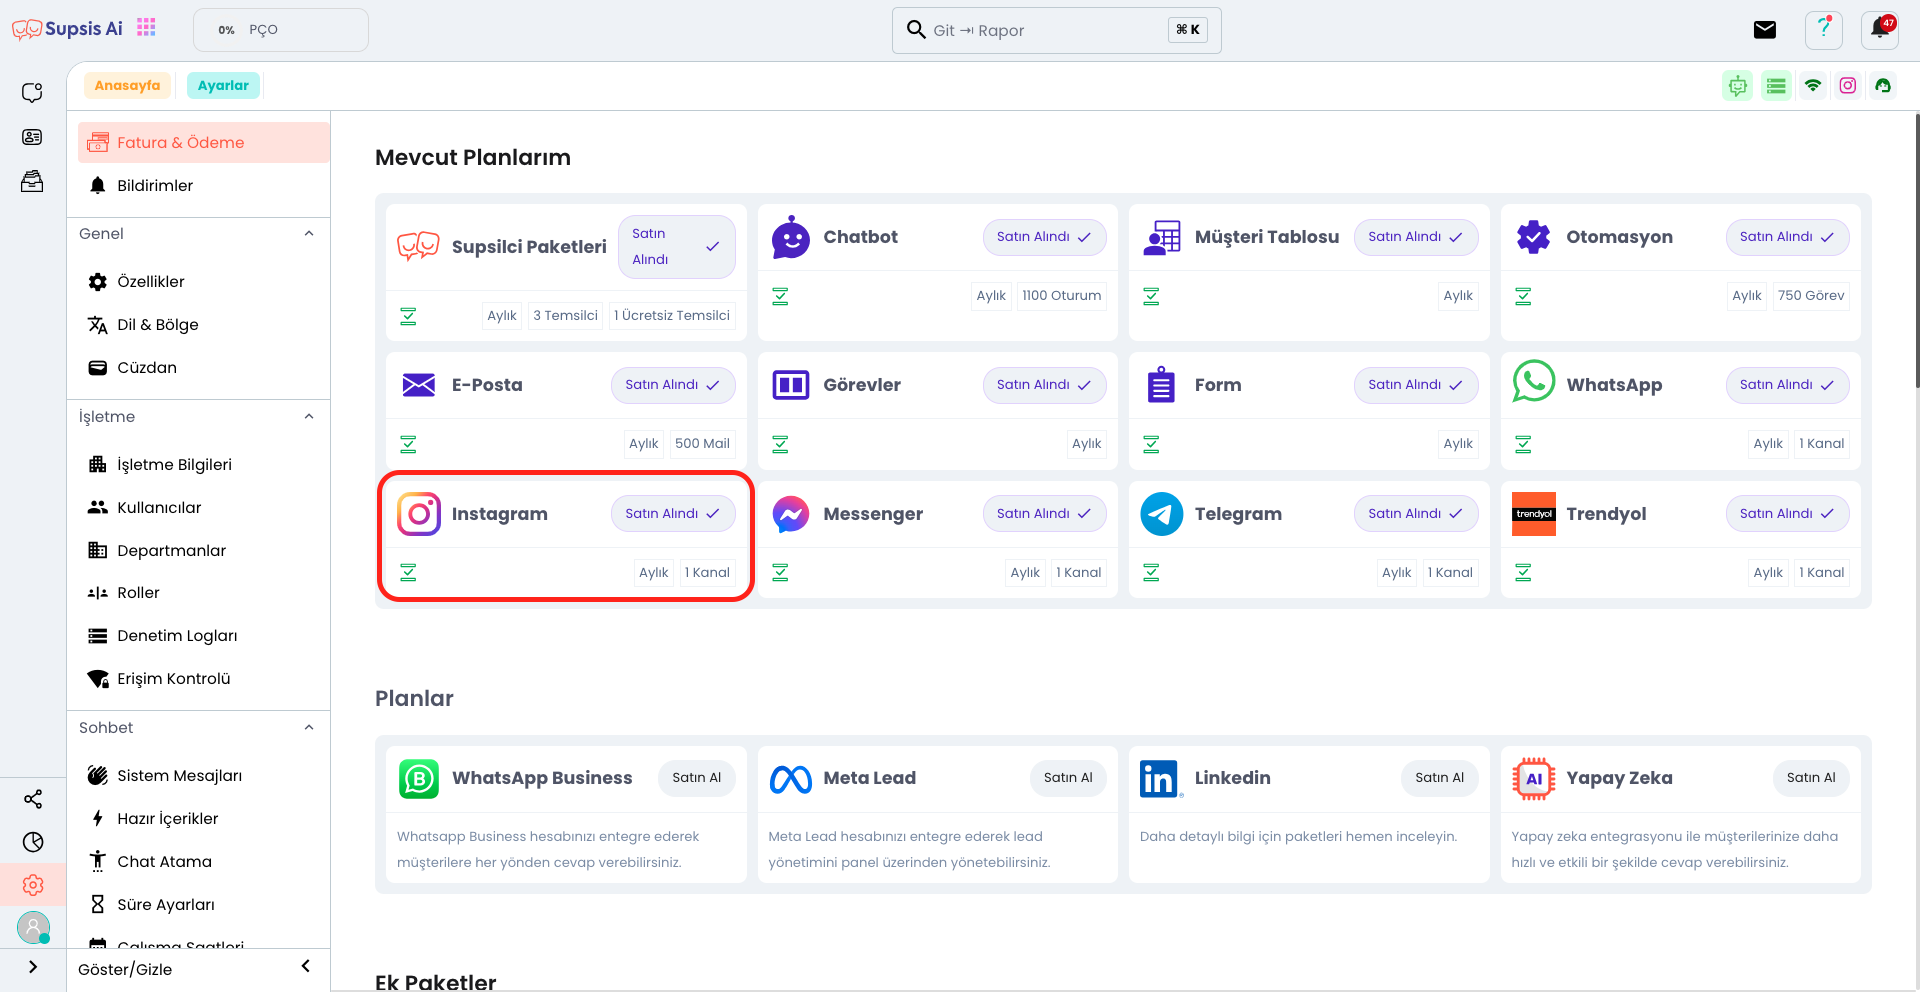Click Satın Alındı on the Otomasyon card
This screenshot has height=992, width=1920.
tap(1787, 237)
